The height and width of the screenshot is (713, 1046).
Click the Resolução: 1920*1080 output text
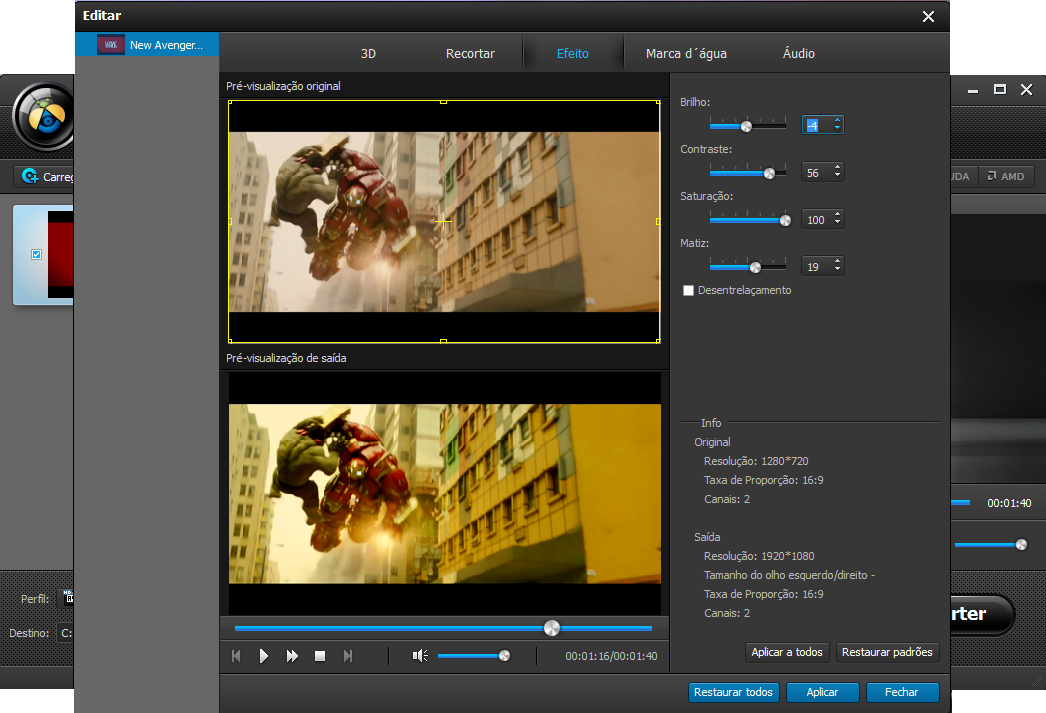tap(759, 556)
